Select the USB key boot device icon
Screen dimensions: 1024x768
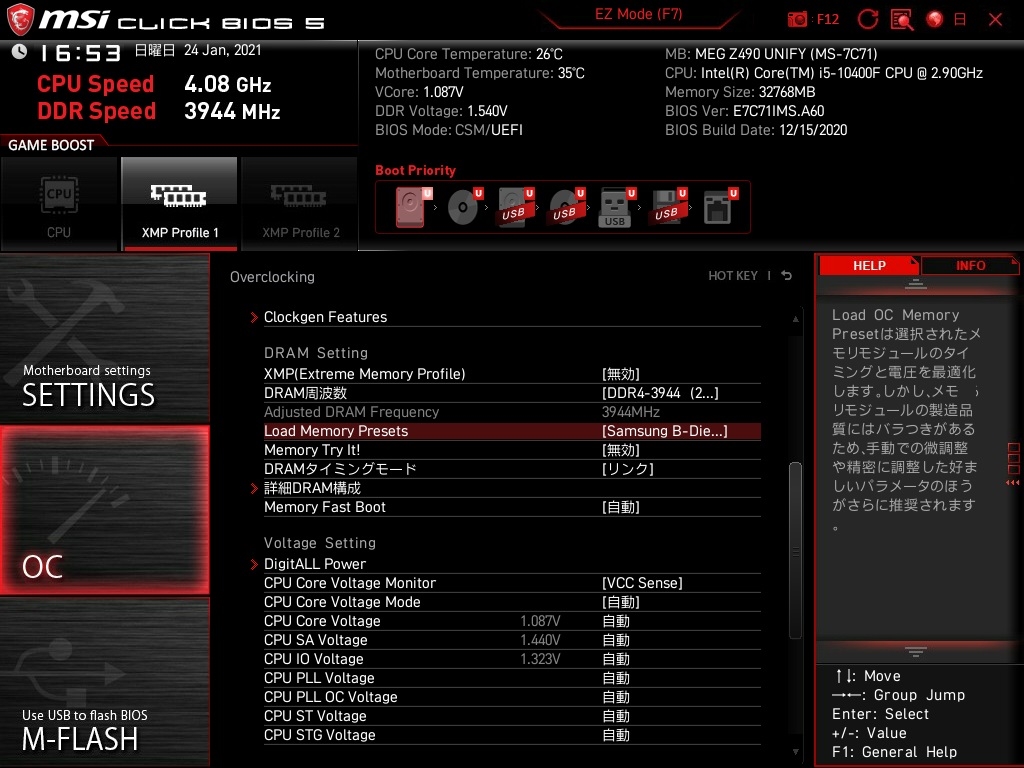coord(617,207)
